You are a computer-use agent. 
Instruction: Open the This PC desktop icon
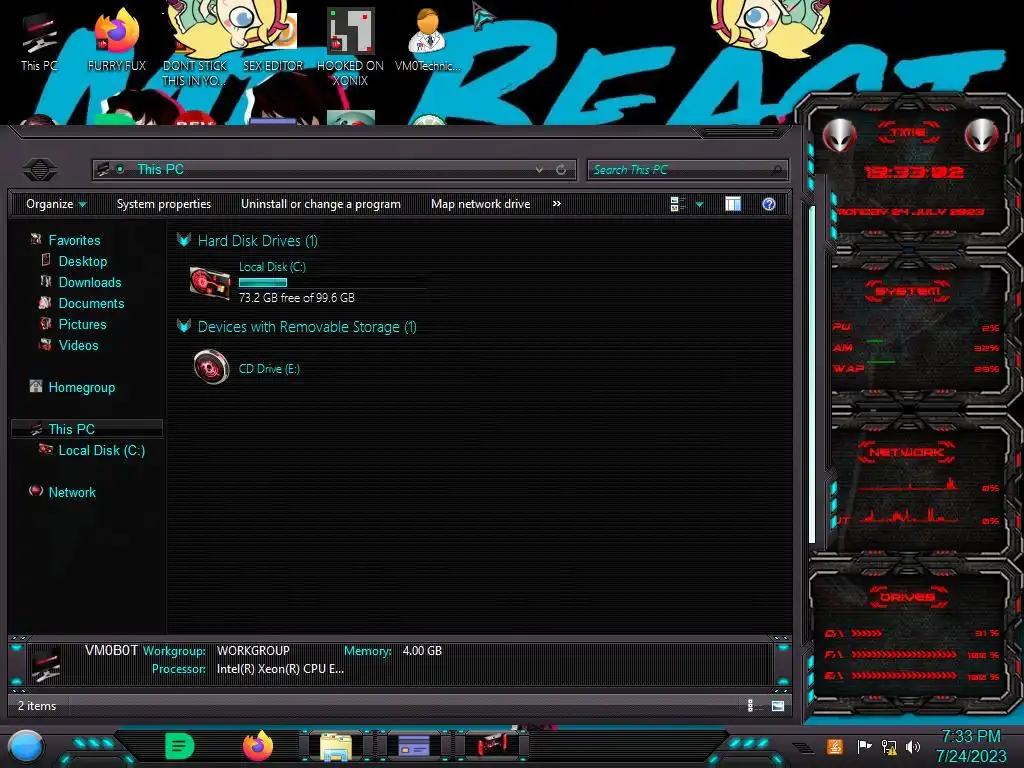[x=39, y=42]
